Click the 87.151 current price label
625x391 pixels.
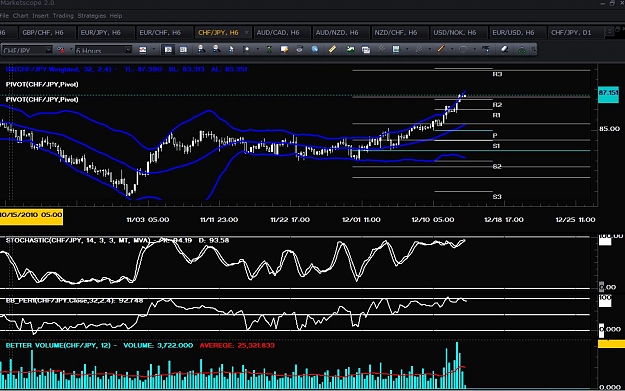click(608, 94)
